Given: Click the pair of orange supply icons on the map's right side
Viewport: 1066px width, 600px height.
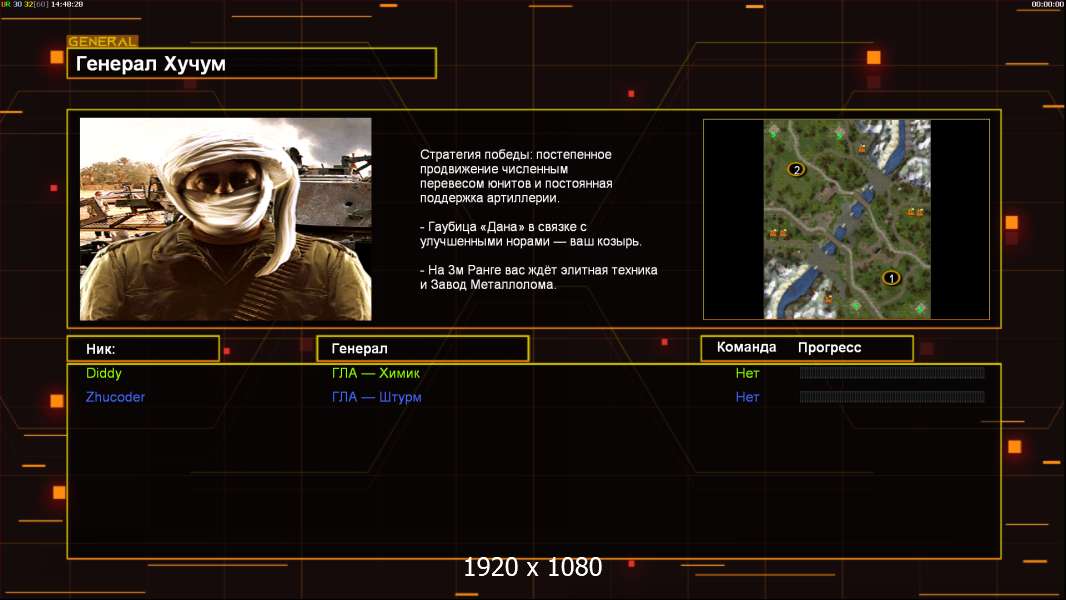Looking at the screenshot, I should pos(914,212).
